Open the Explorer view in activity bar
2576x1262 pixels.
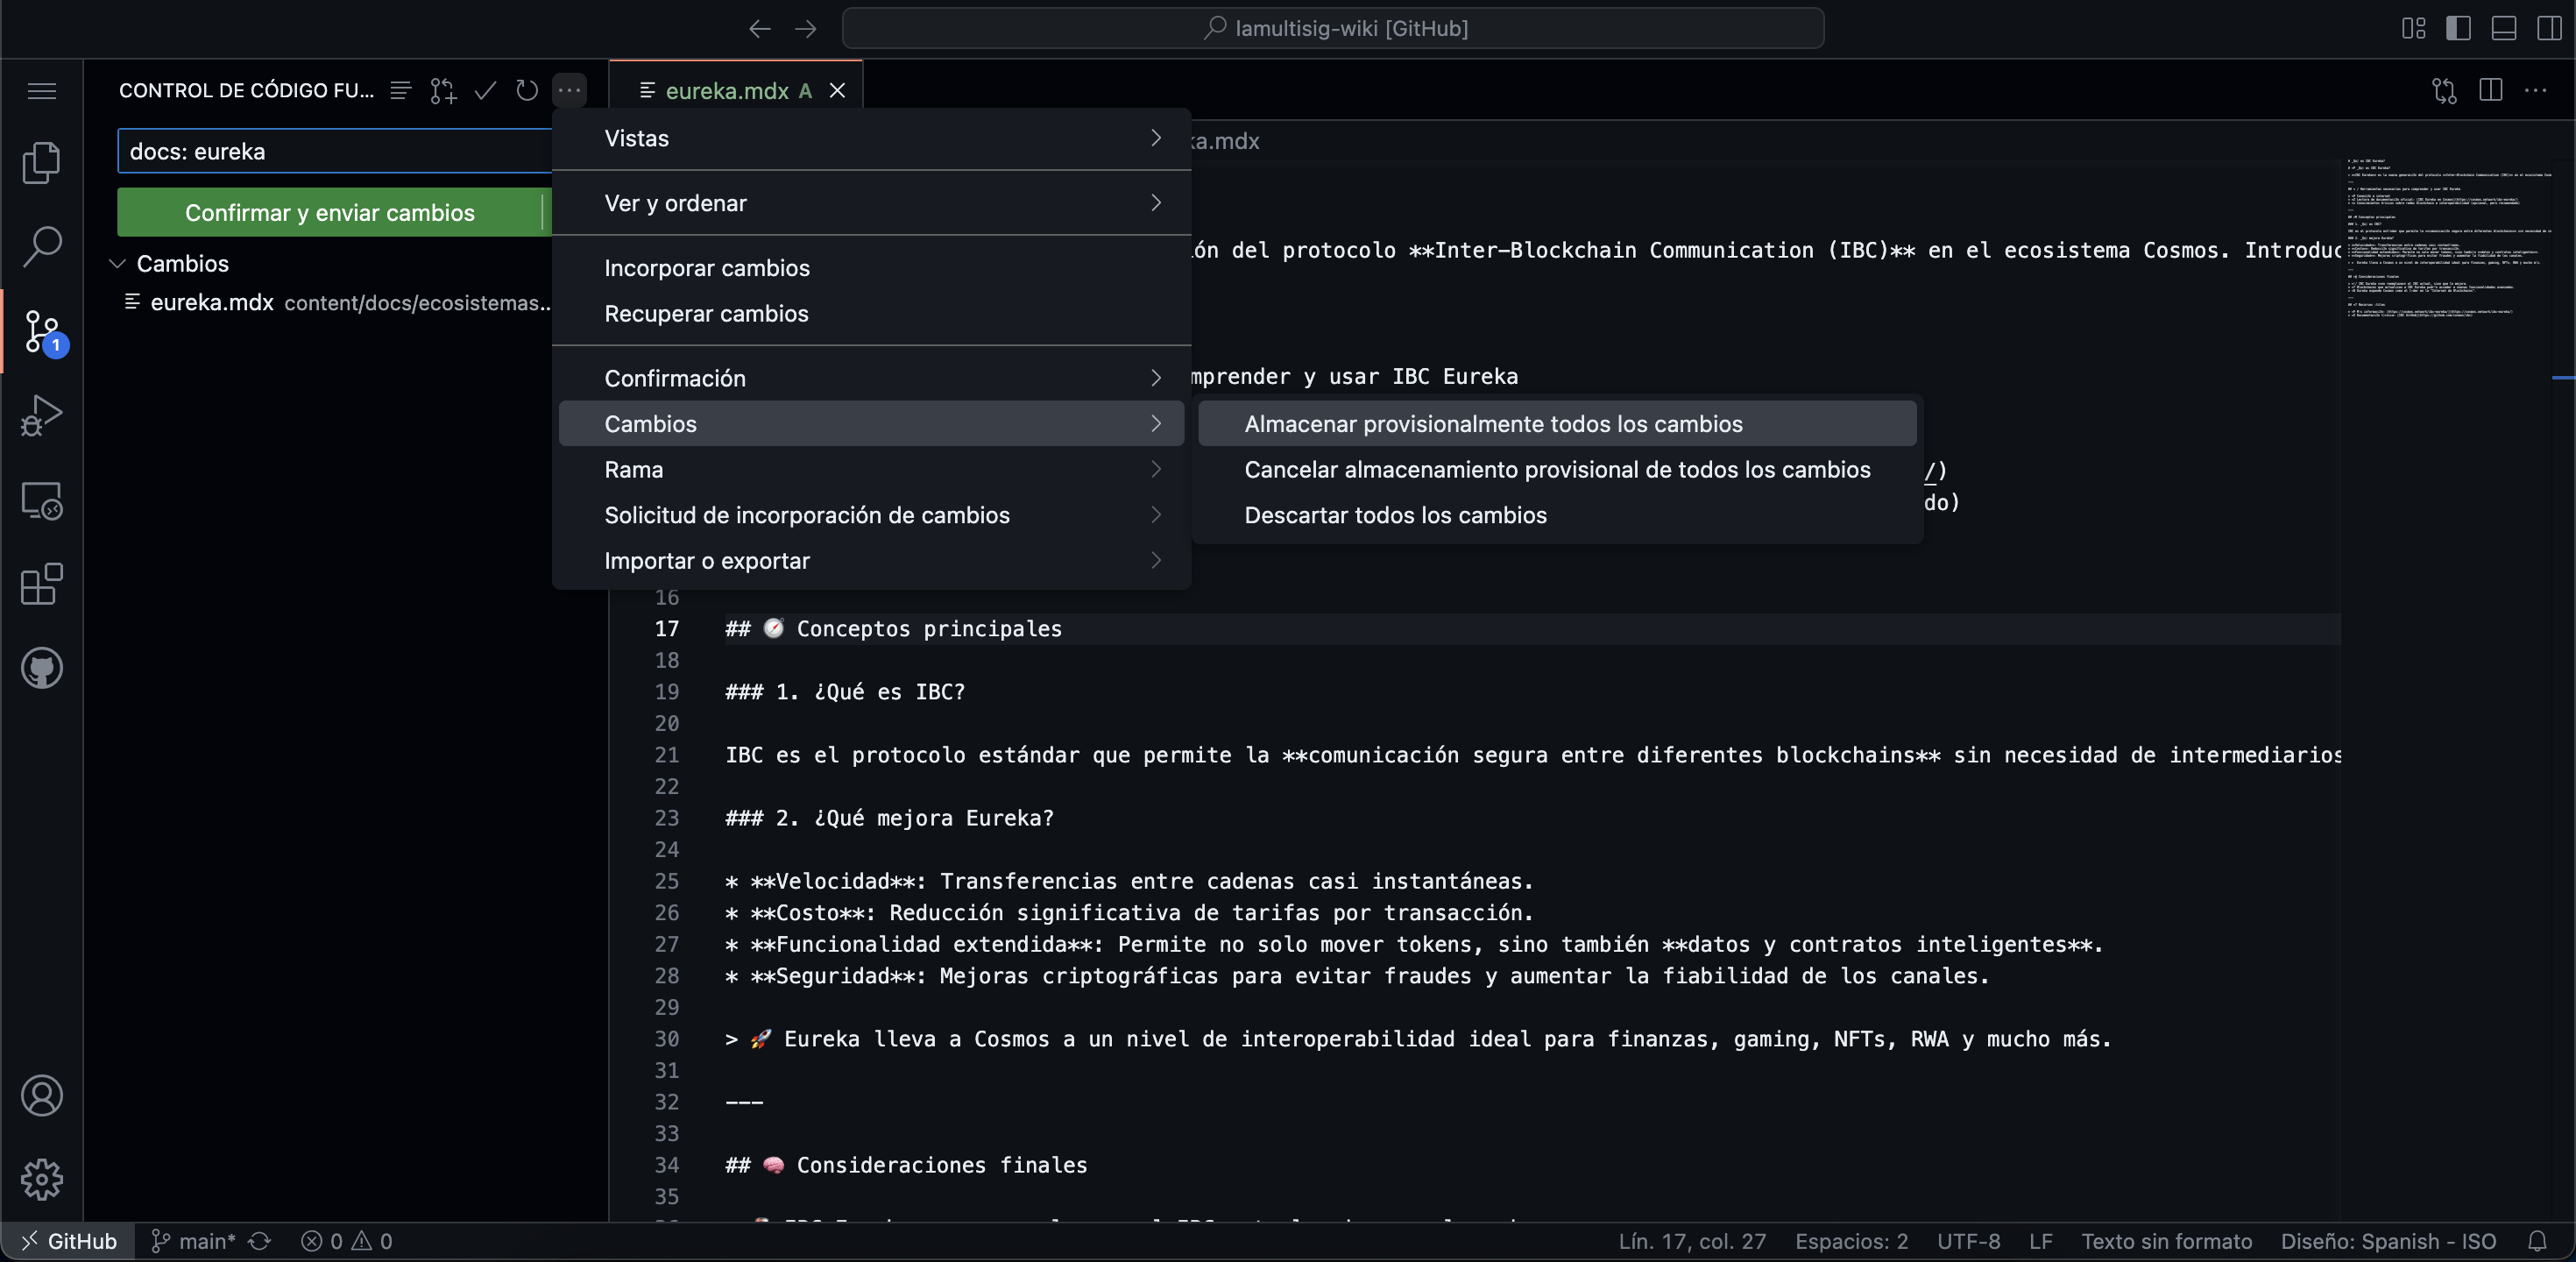(41, 162)
